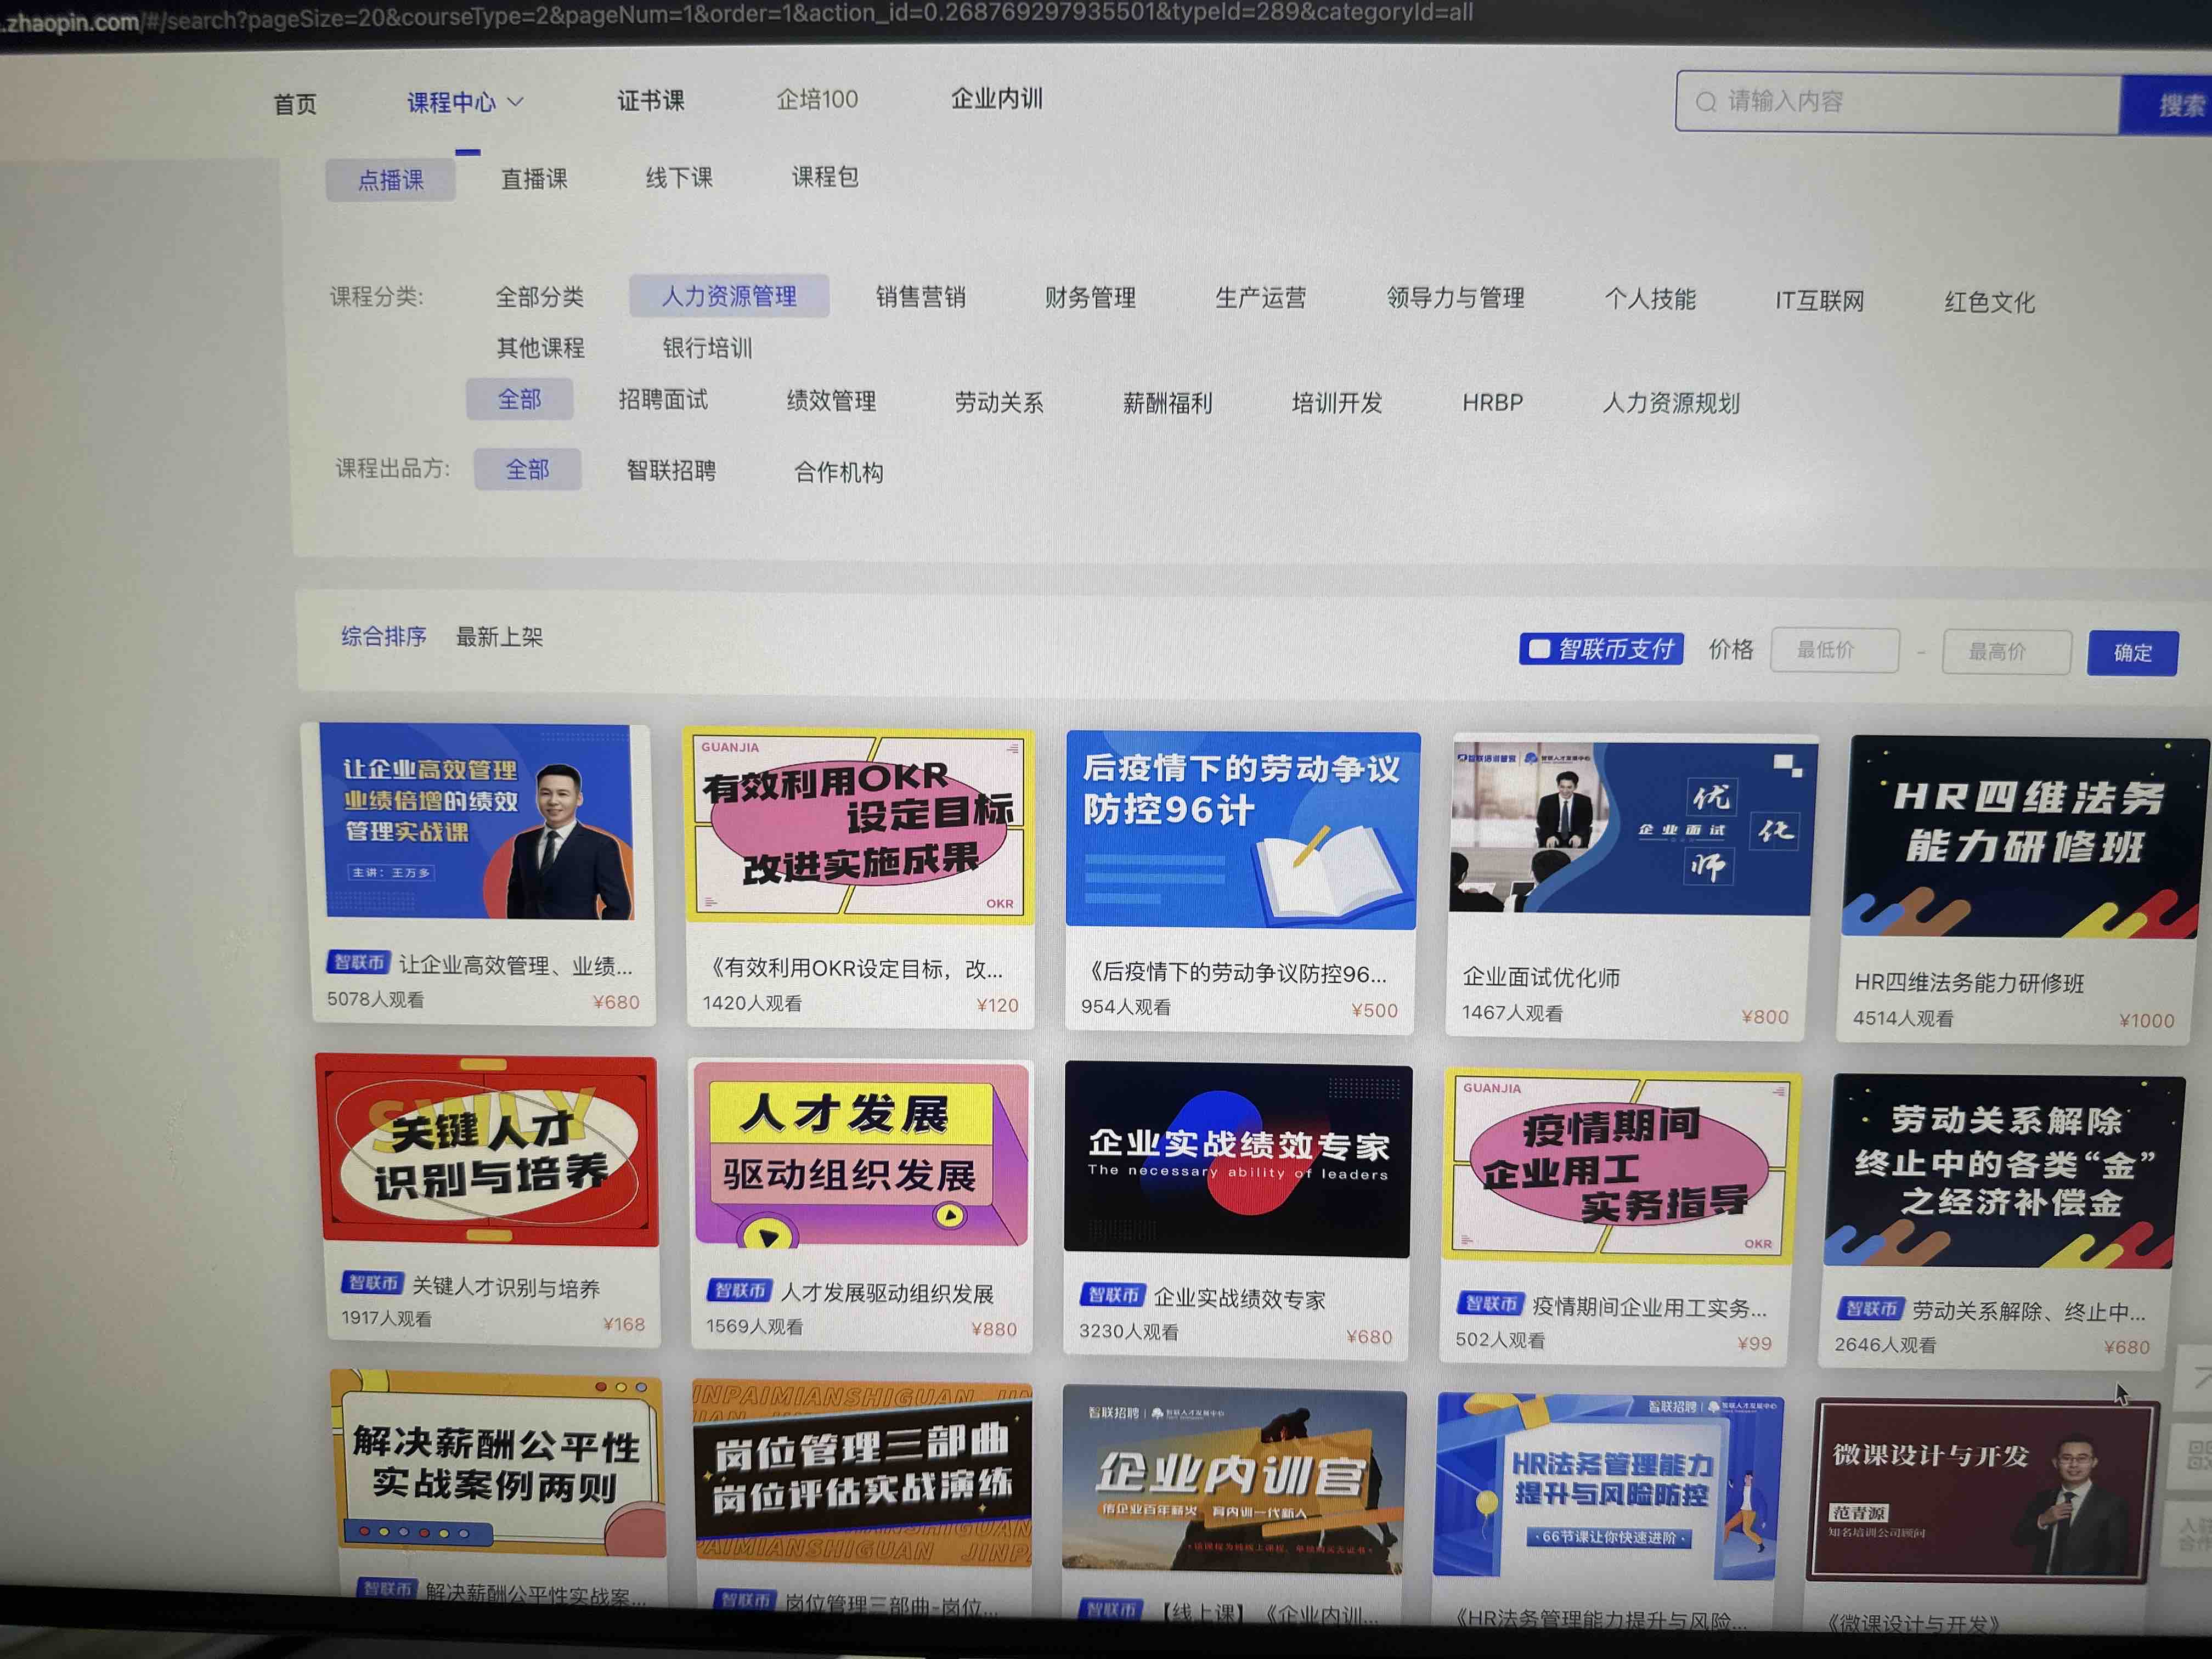Click the 最低价 price input
Screen dimensions: 2212x1659
point(1835,651)
